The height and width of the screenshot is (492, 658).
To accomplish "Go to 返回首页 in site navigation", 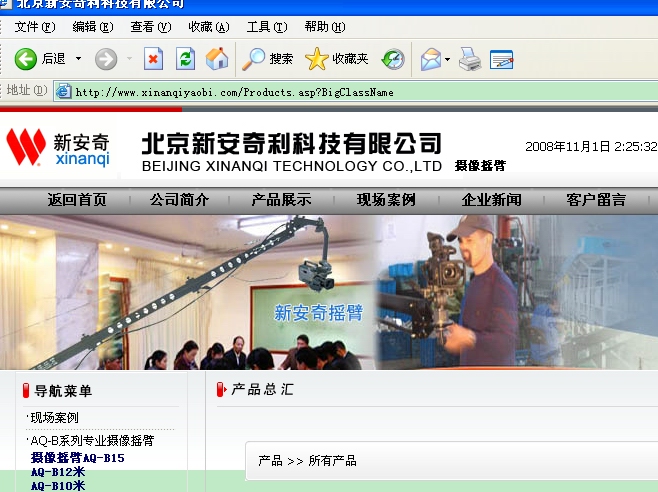I will point(77,200).
